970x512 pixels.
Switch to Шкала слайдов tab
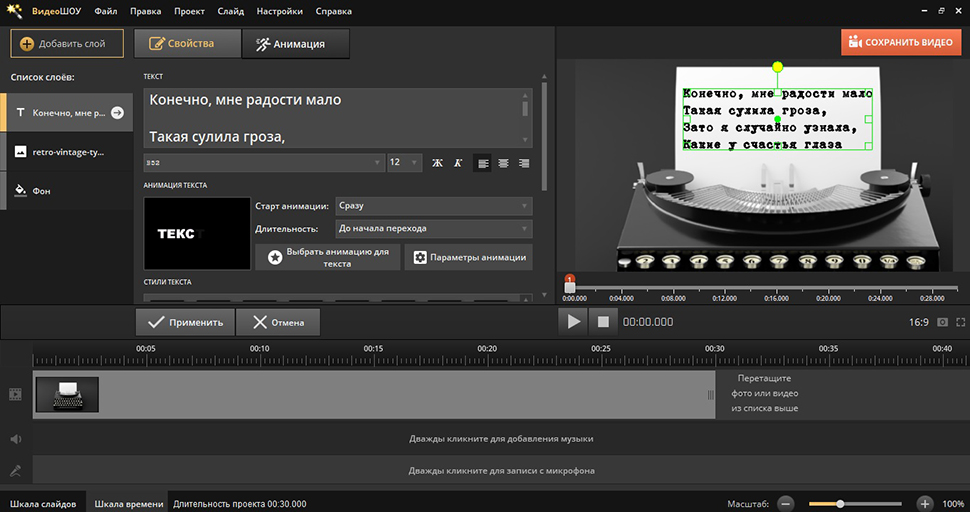pos(43,504)
